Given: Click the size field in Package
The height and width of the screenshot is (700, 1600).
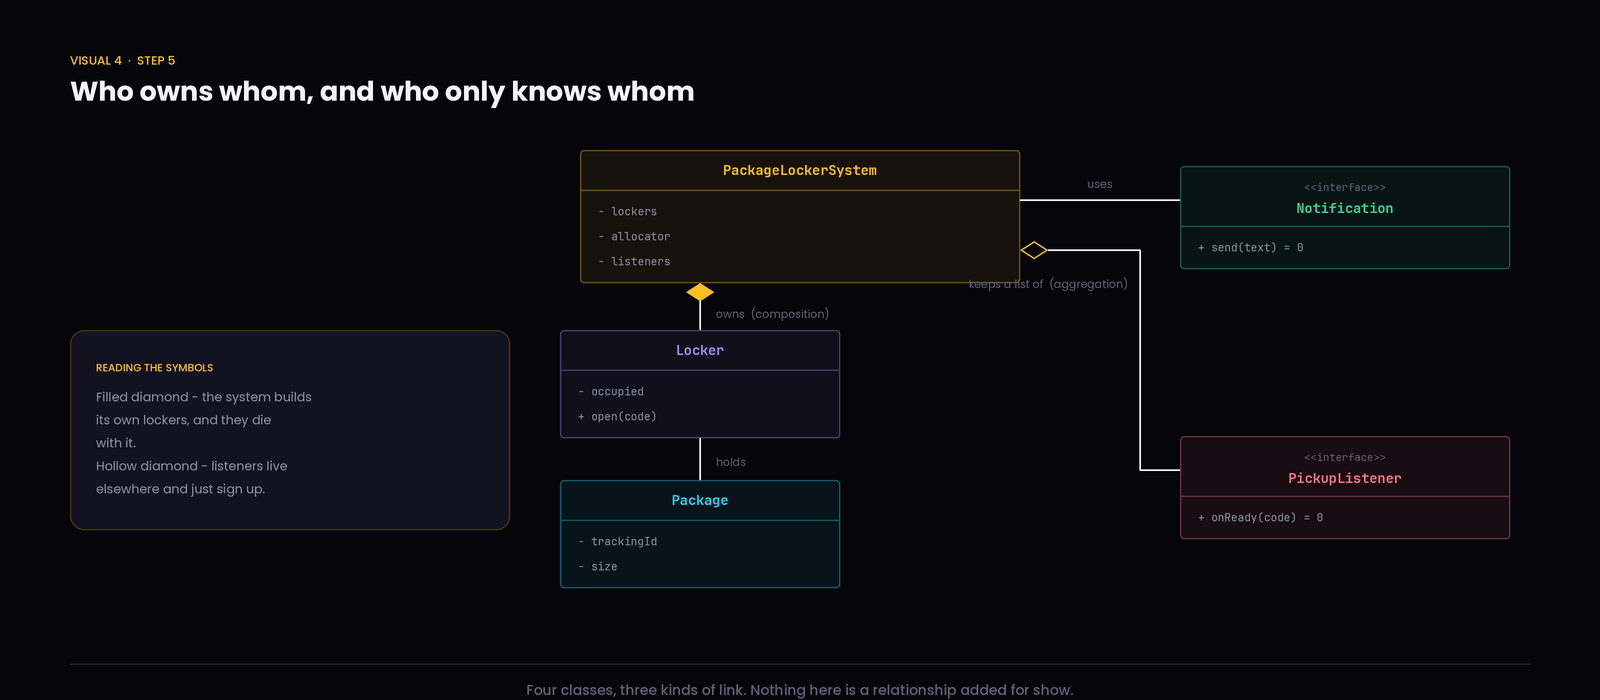Looking at the screenshot, I should (598, 567).
